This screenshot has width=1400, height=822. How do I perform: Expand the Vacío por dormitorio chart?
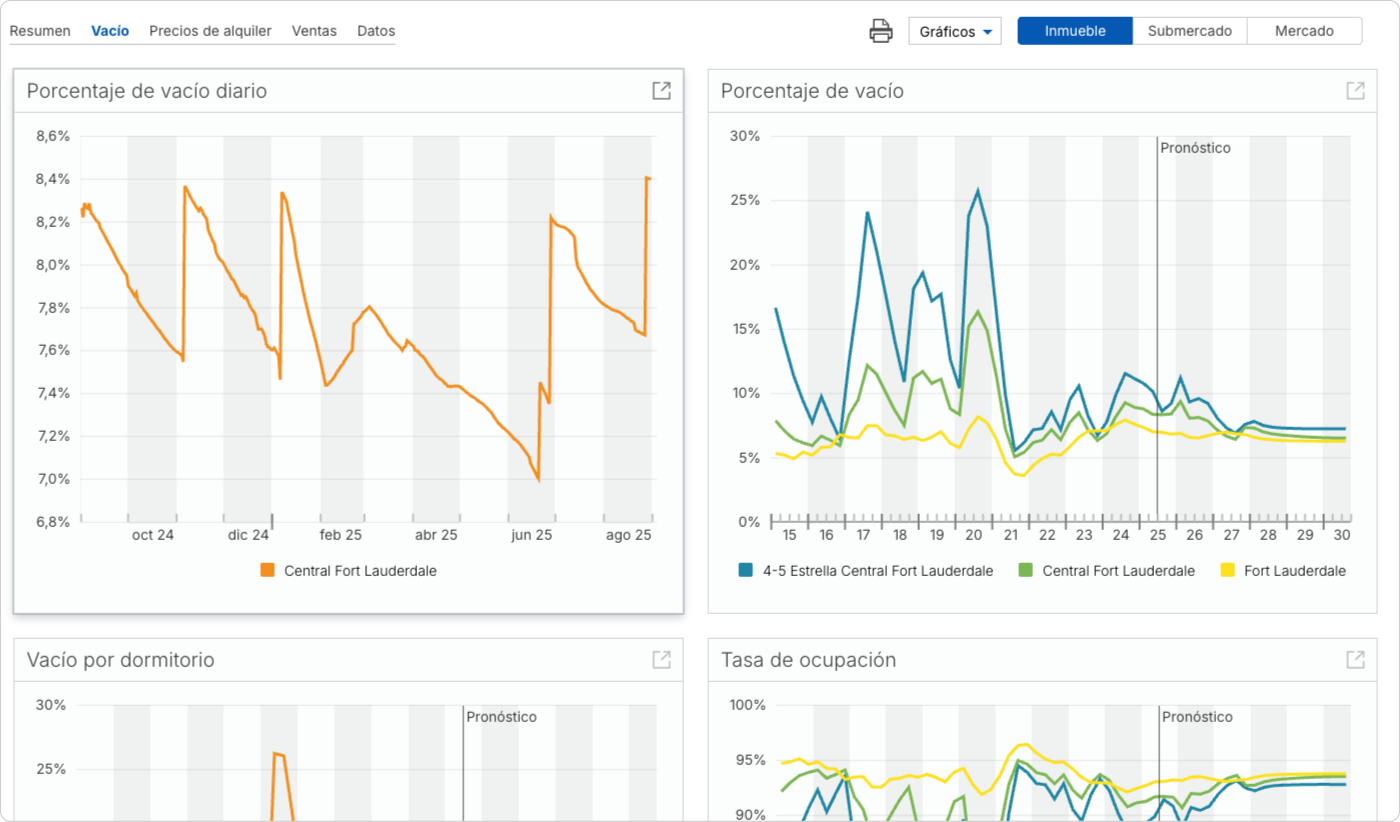tap(661, 660)
